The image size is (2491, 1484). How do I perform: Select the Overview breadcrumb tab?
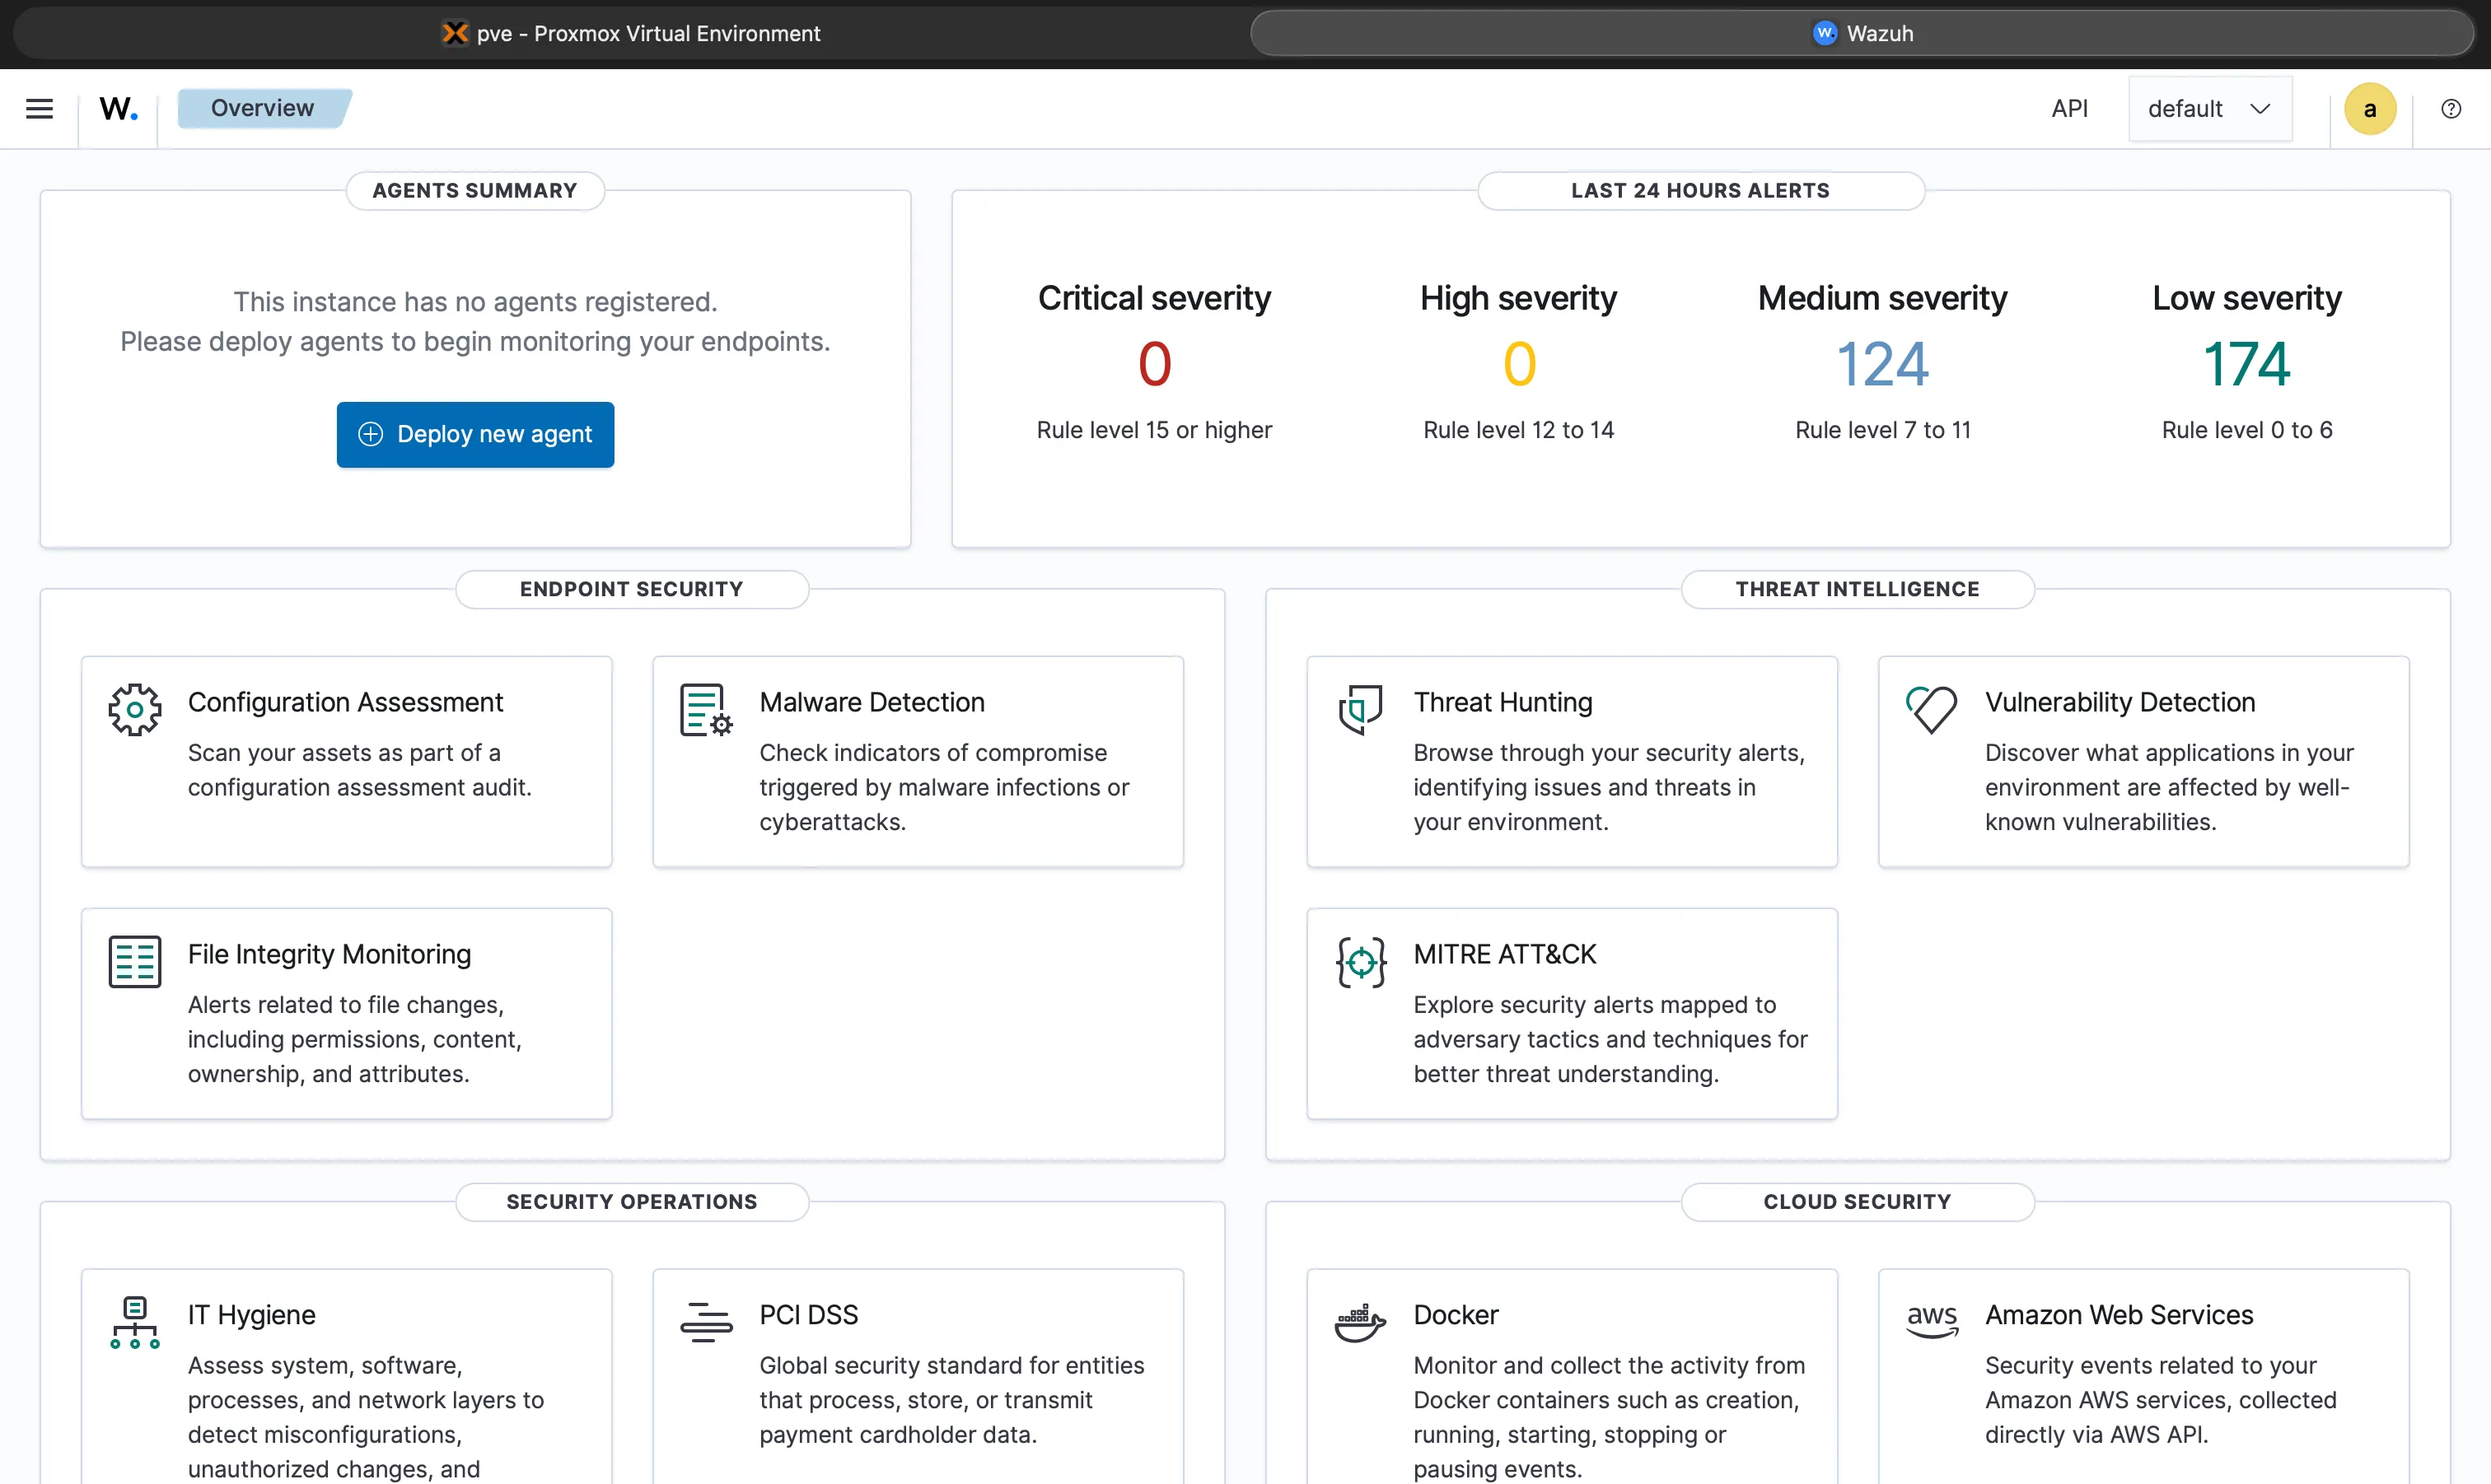click(263, 108)
